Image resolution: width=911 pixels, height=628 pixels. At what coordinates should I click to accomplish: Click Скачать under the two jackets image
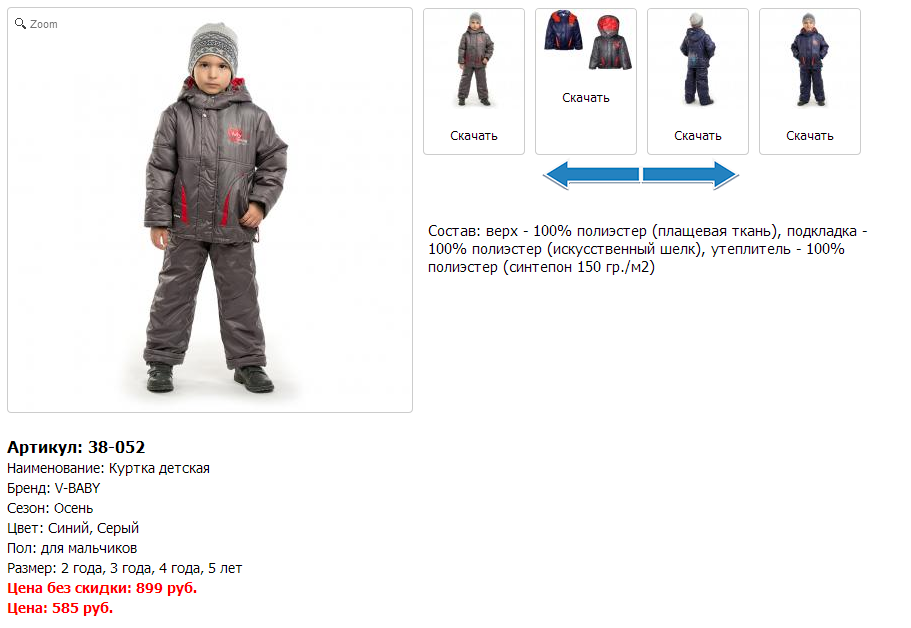click(x=586, y=98)
